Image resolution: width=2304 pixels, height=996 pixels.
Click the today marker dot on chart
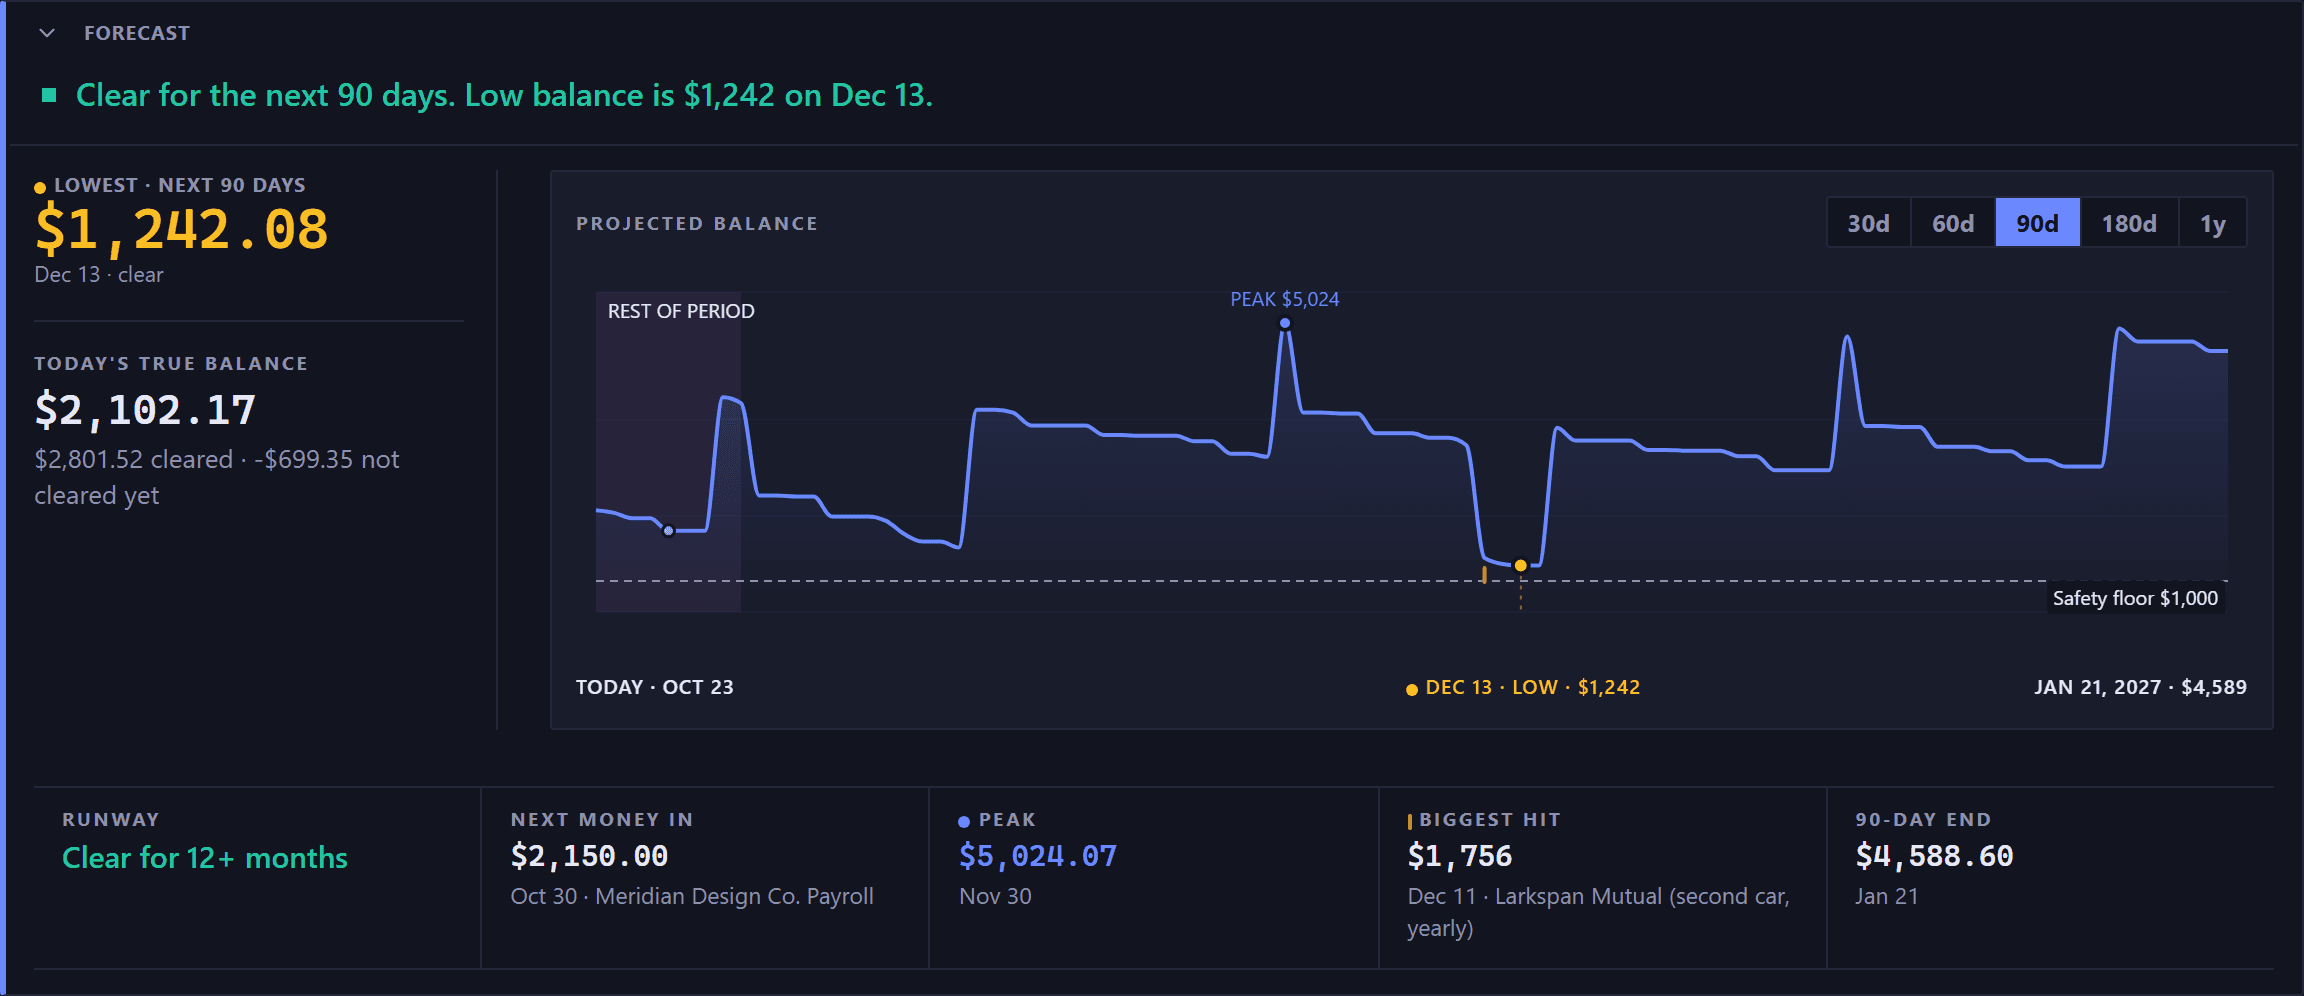[x=668, y=531]
